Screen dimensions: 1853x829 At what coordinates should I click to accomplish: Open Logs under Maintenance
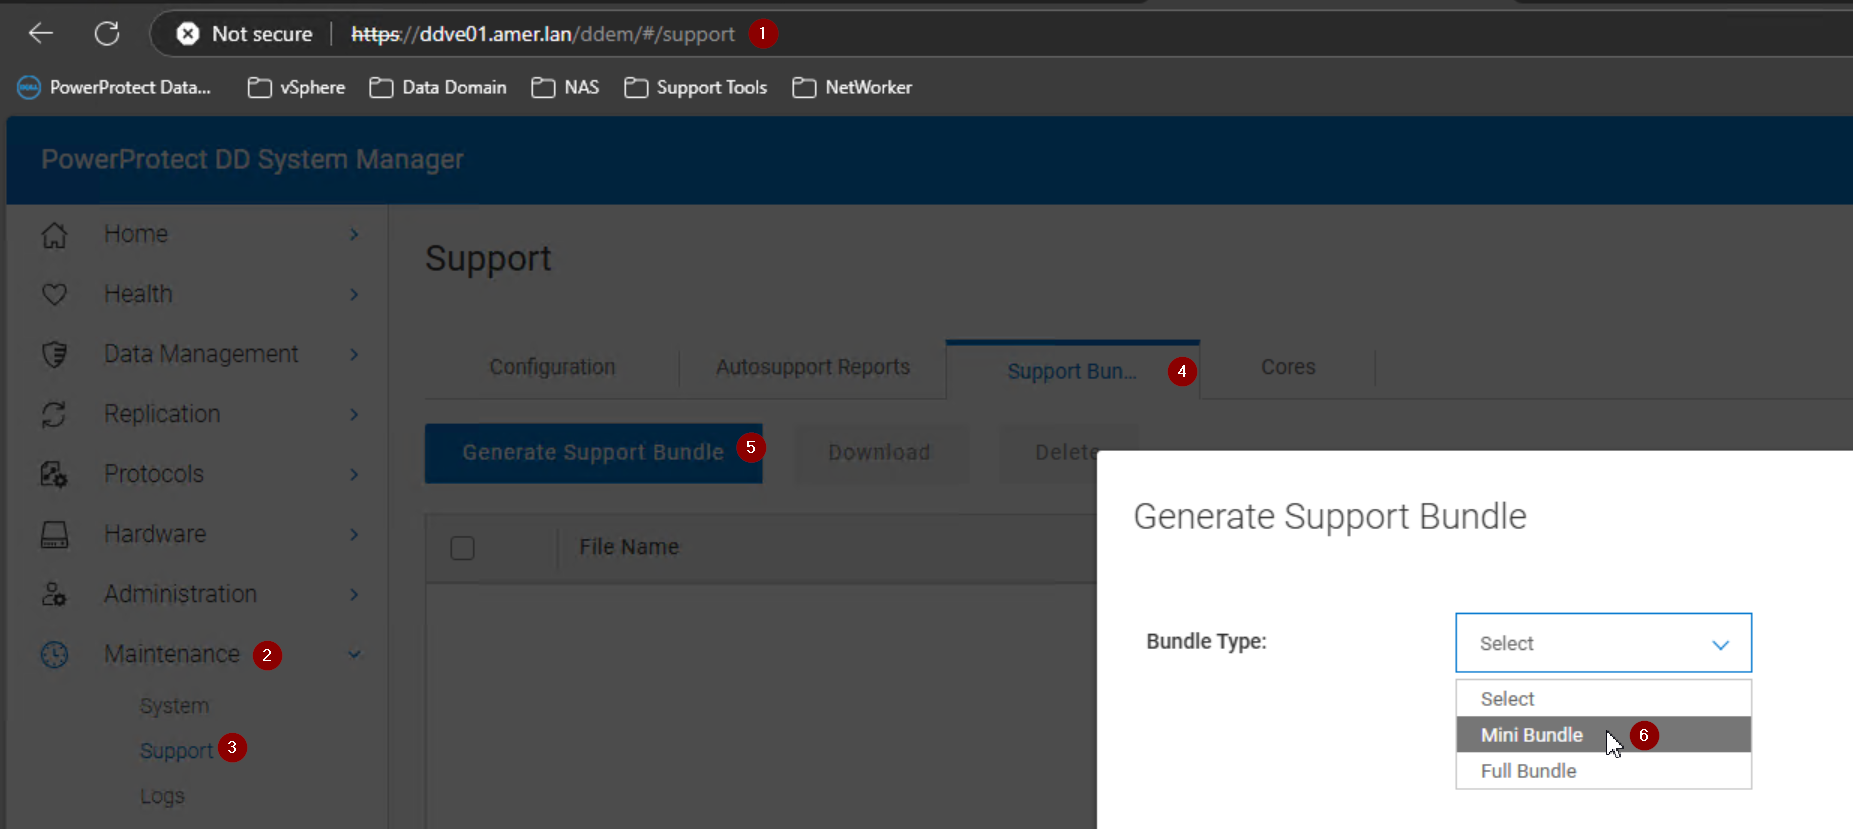point(162,796)
